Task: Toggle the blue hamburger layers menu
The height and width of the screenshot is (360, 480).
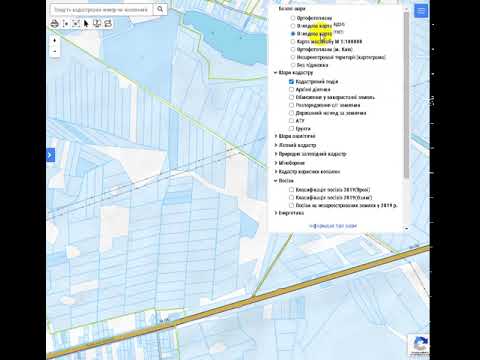Action: pos(421,11)
